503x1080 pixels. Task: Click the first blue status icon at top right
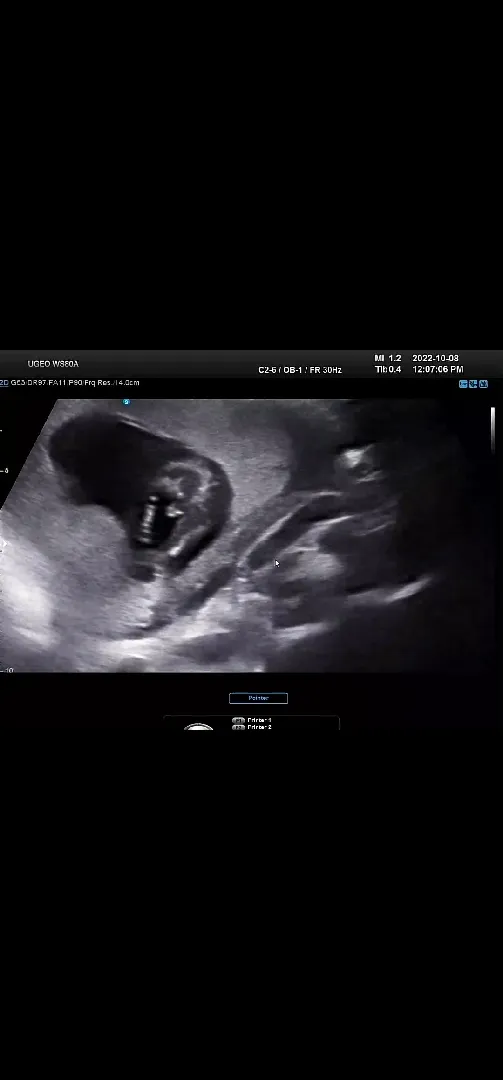tap(464, 384)
